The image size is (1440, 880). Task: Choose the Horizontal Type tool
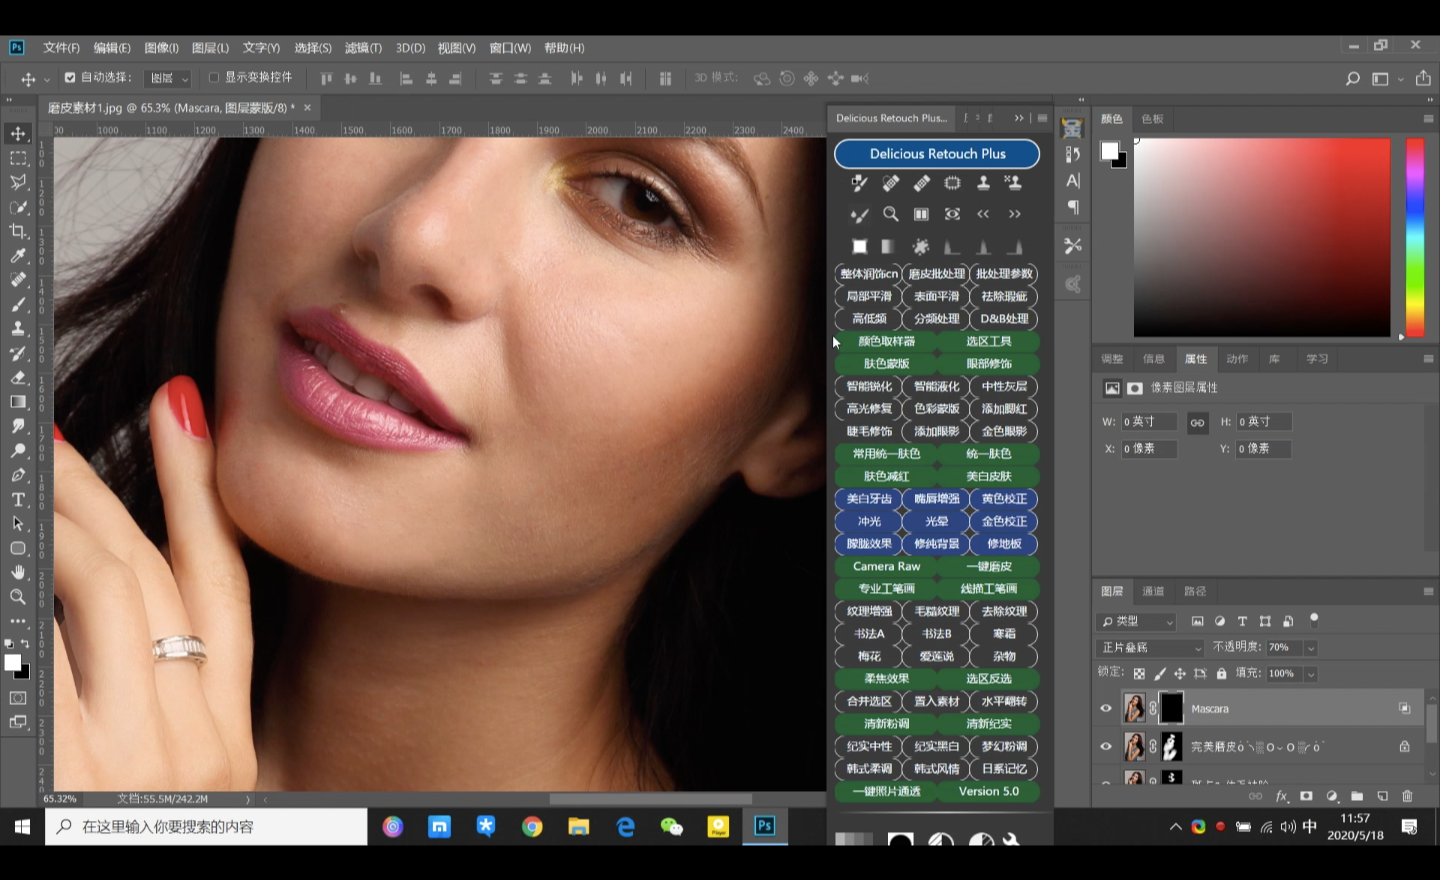click(x=18, y=500)
